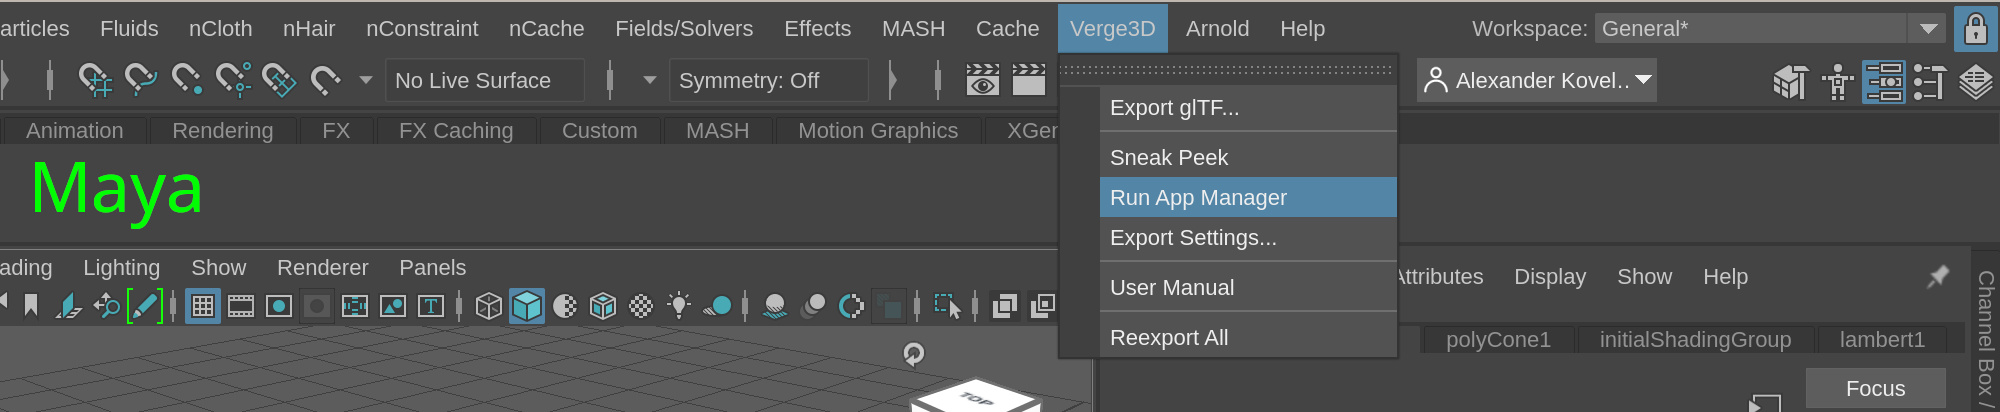This screenshot has width=2000, height=412.
Task: Open viewport Renderer menu
Action: (x=322, y=268)
